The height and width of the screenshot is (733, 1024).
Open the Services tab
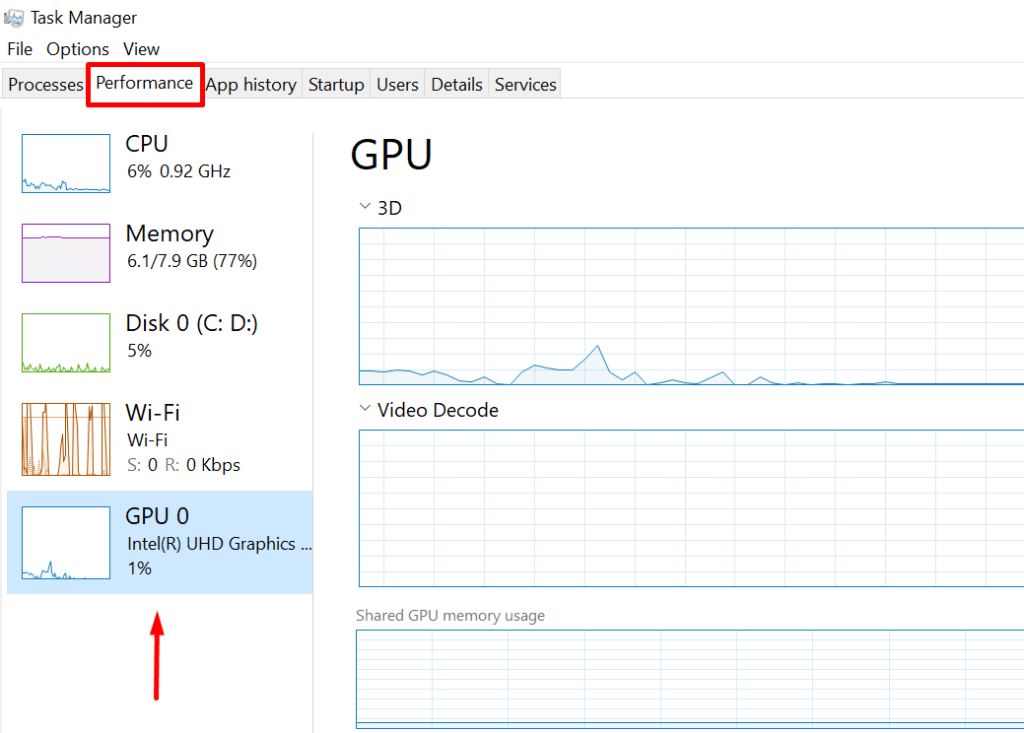(x=525, y=85)
